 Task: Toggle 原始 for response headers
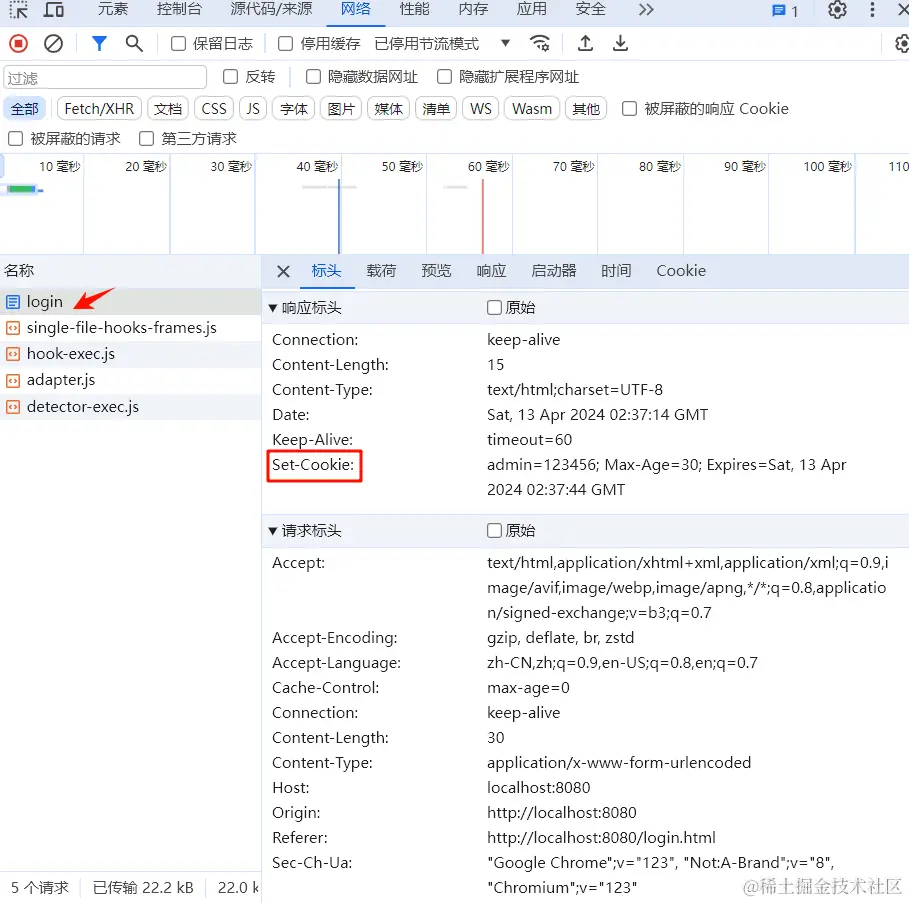point(494,308)
